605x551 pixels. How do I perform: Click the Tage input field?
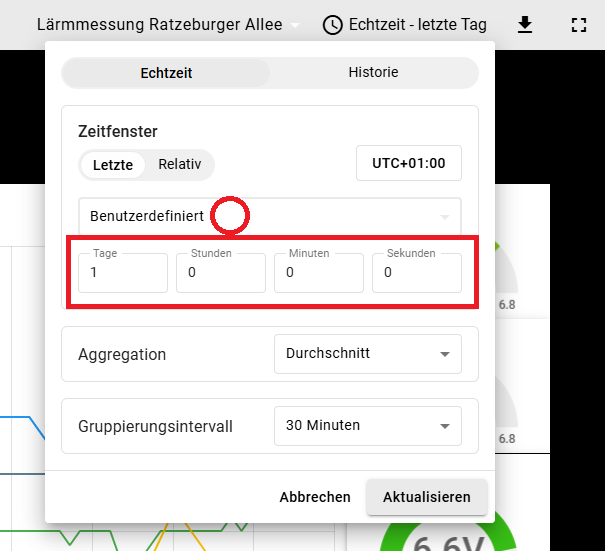(x=123, y=272)
